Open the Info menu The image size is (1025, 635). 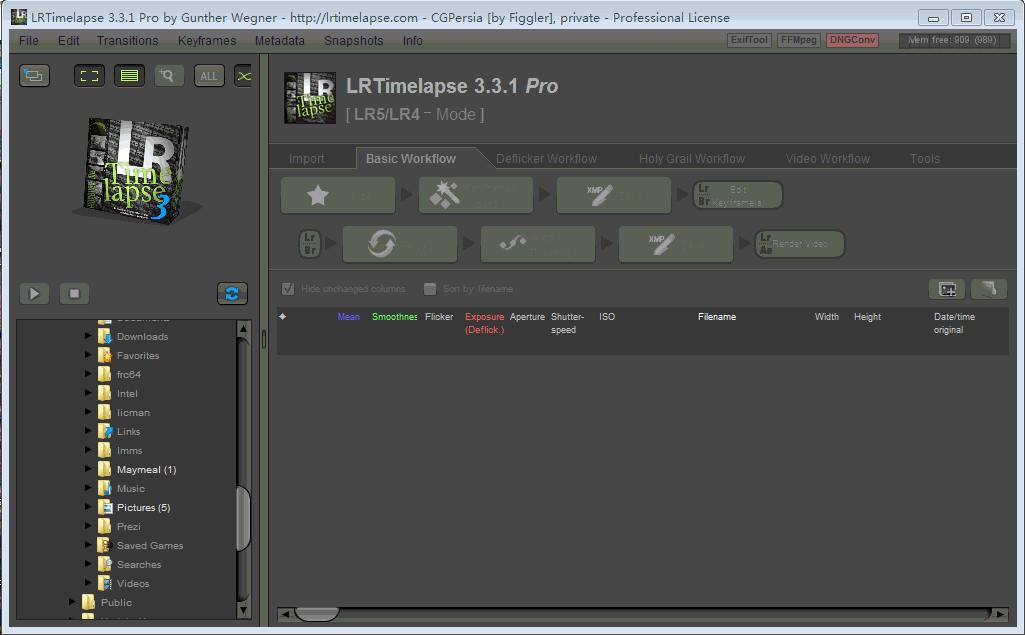coord(412,41)
